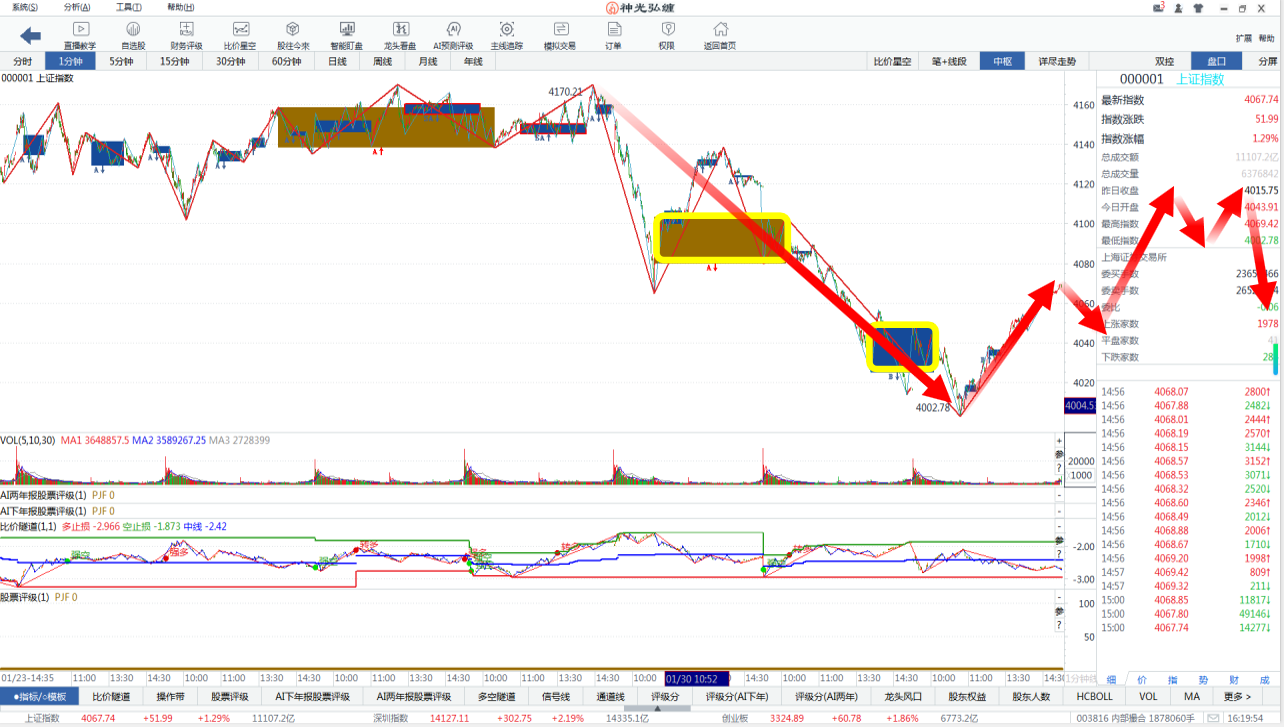Toggle the 笔+线段 overlay button

point(949,61)
